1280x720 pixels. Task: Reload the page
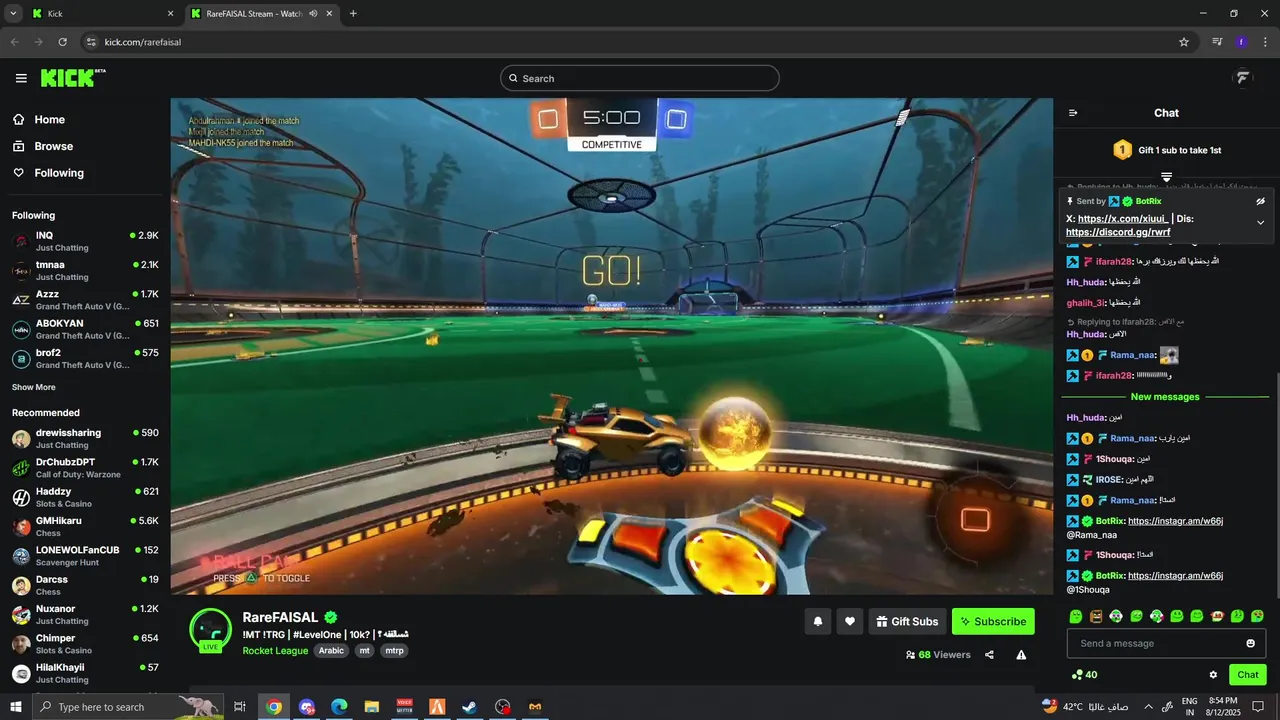pyautogui.click(x=62, y=42)
